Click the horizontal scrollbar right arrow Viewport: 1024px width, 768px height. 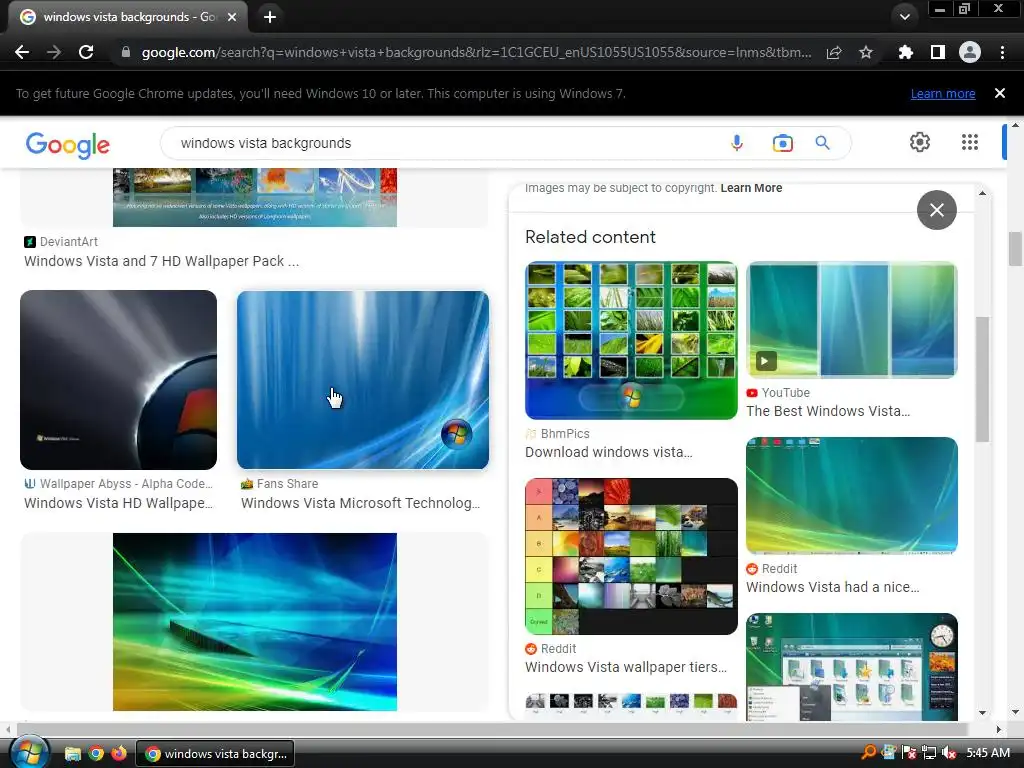tap(999, 729)
